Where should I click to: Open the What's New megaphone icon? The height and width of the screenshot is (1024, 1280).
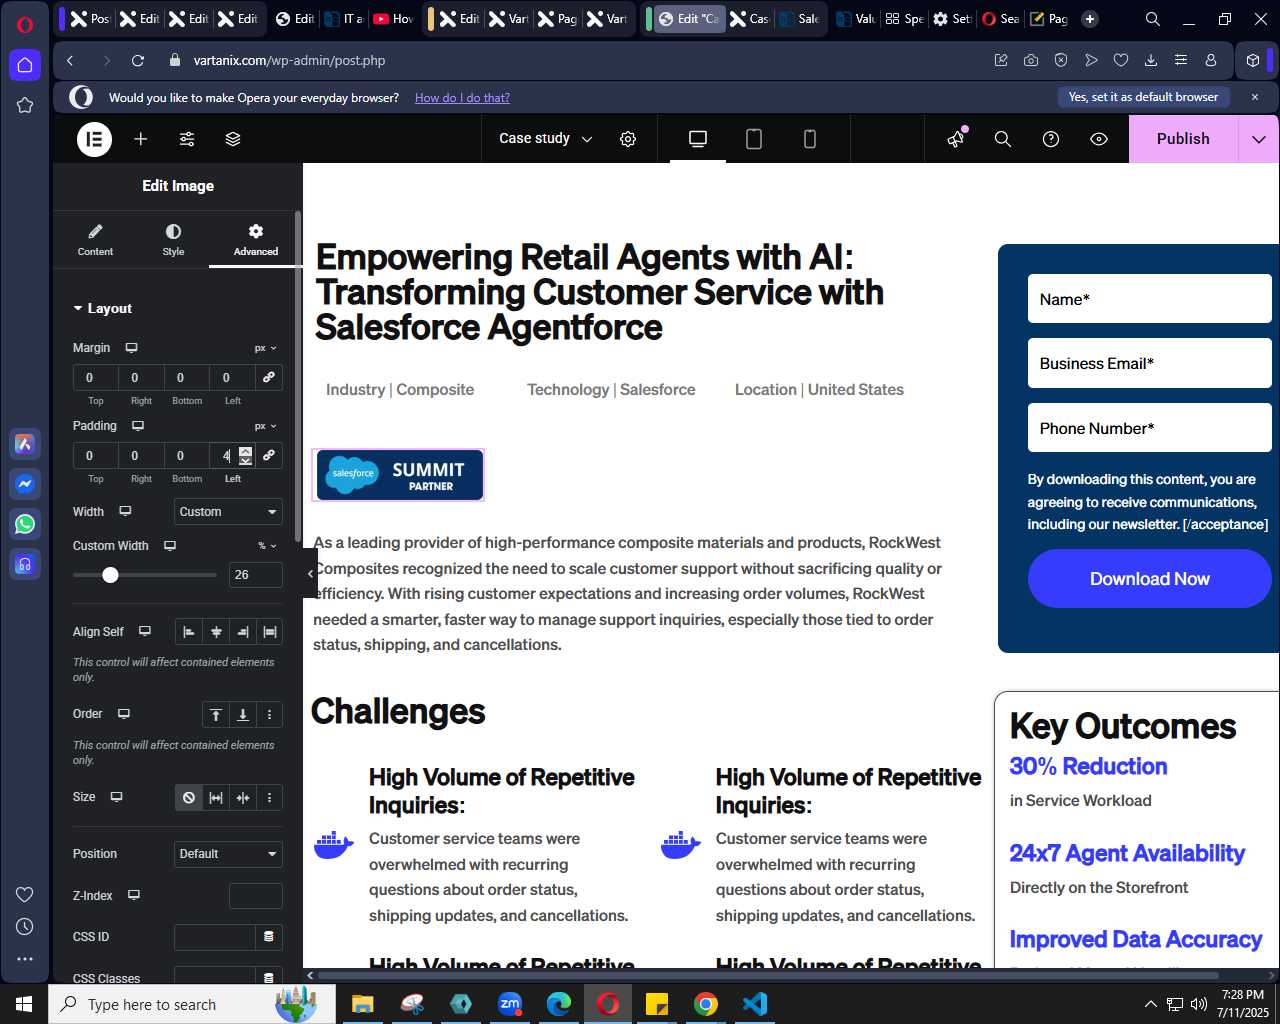[956, 139]
